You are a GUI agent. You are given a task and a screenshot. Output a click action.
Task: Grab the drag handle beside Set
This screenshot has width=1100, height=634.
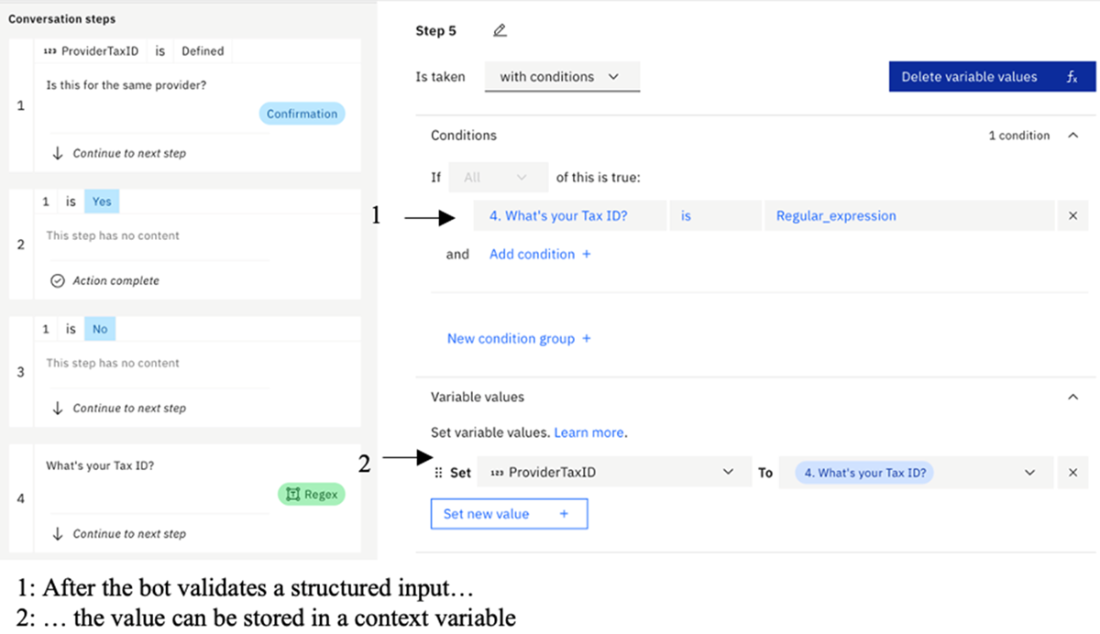[x=437, y=473]
